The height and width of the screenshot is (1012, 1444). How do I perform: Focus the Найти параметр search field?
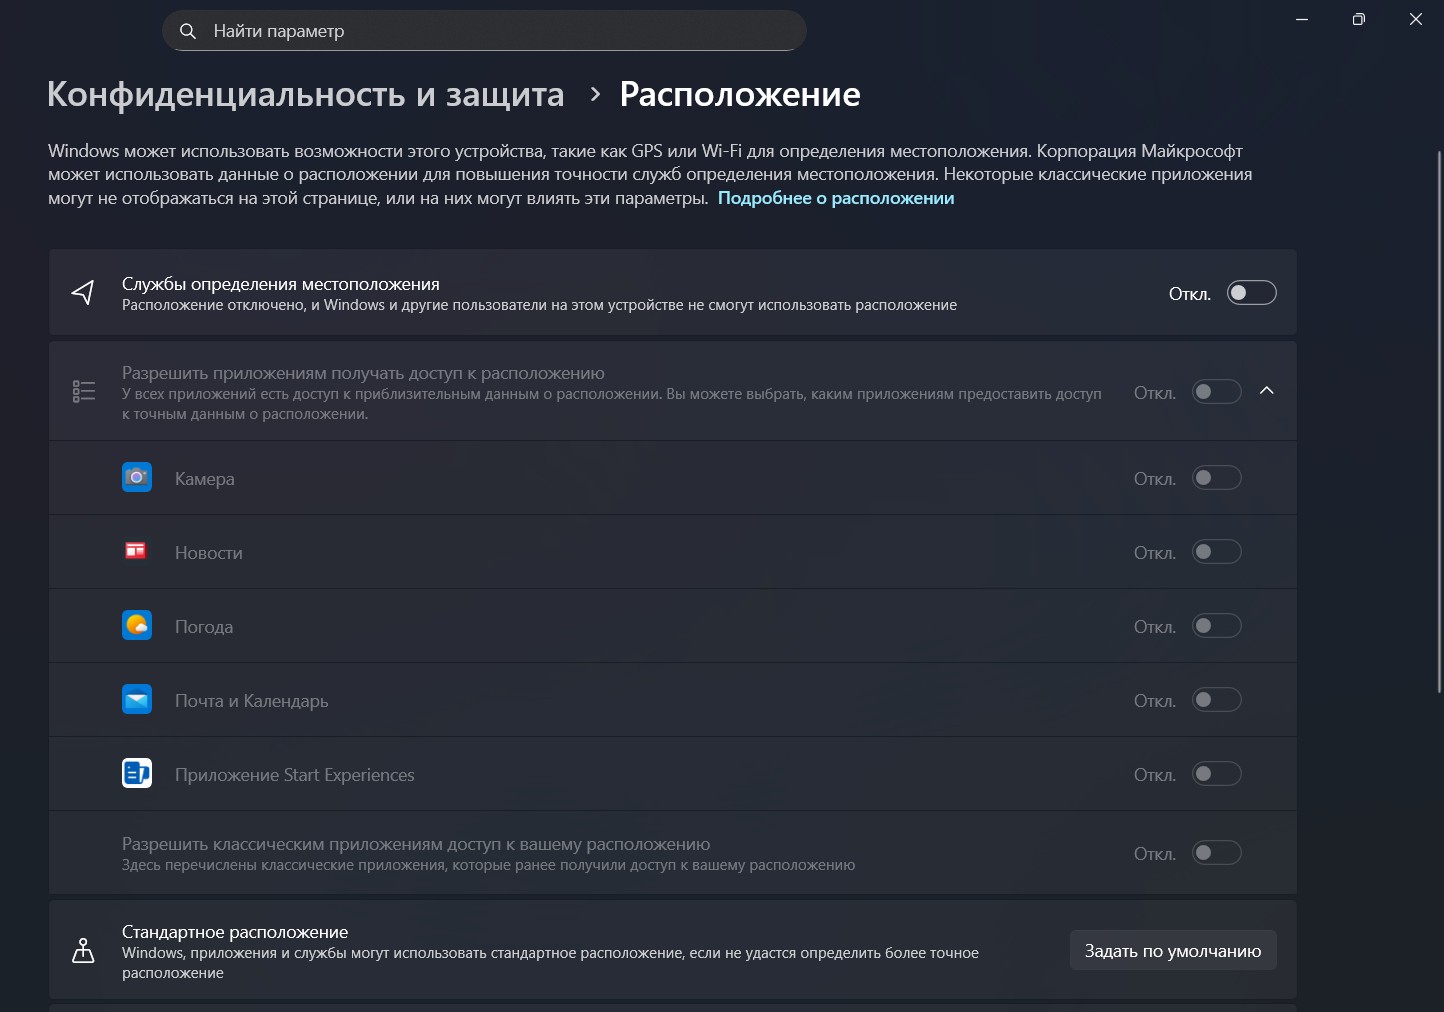(x=500, y=31)
